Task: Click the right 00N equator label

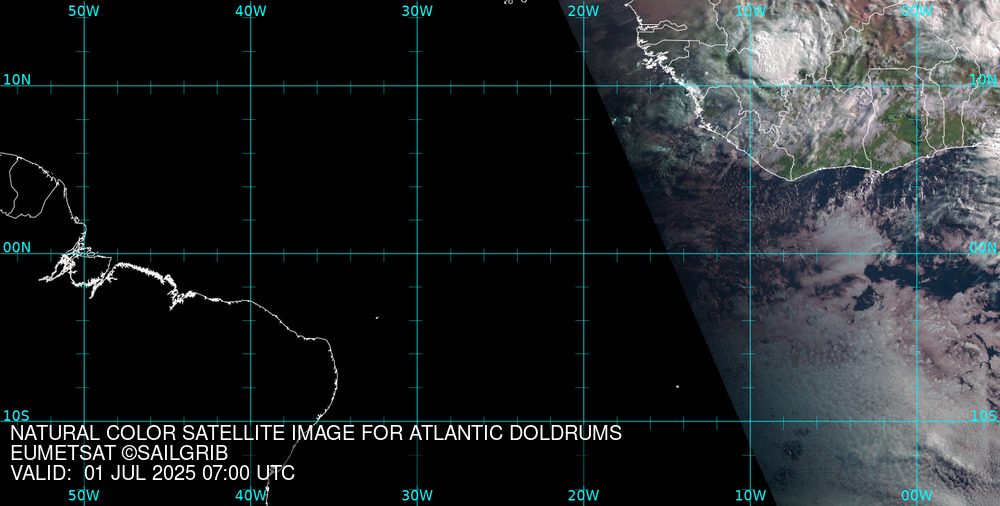Action: pyautogui.click(x=983, y=248)
